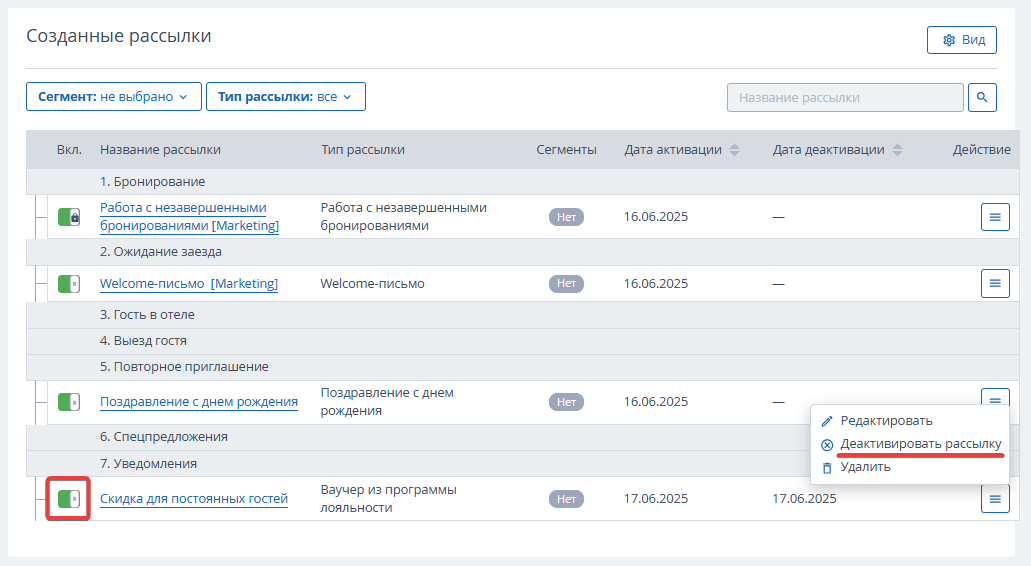Click the search magnifier icon button
This screenshot has height=566, width=1031.
[x=982, y=97]
